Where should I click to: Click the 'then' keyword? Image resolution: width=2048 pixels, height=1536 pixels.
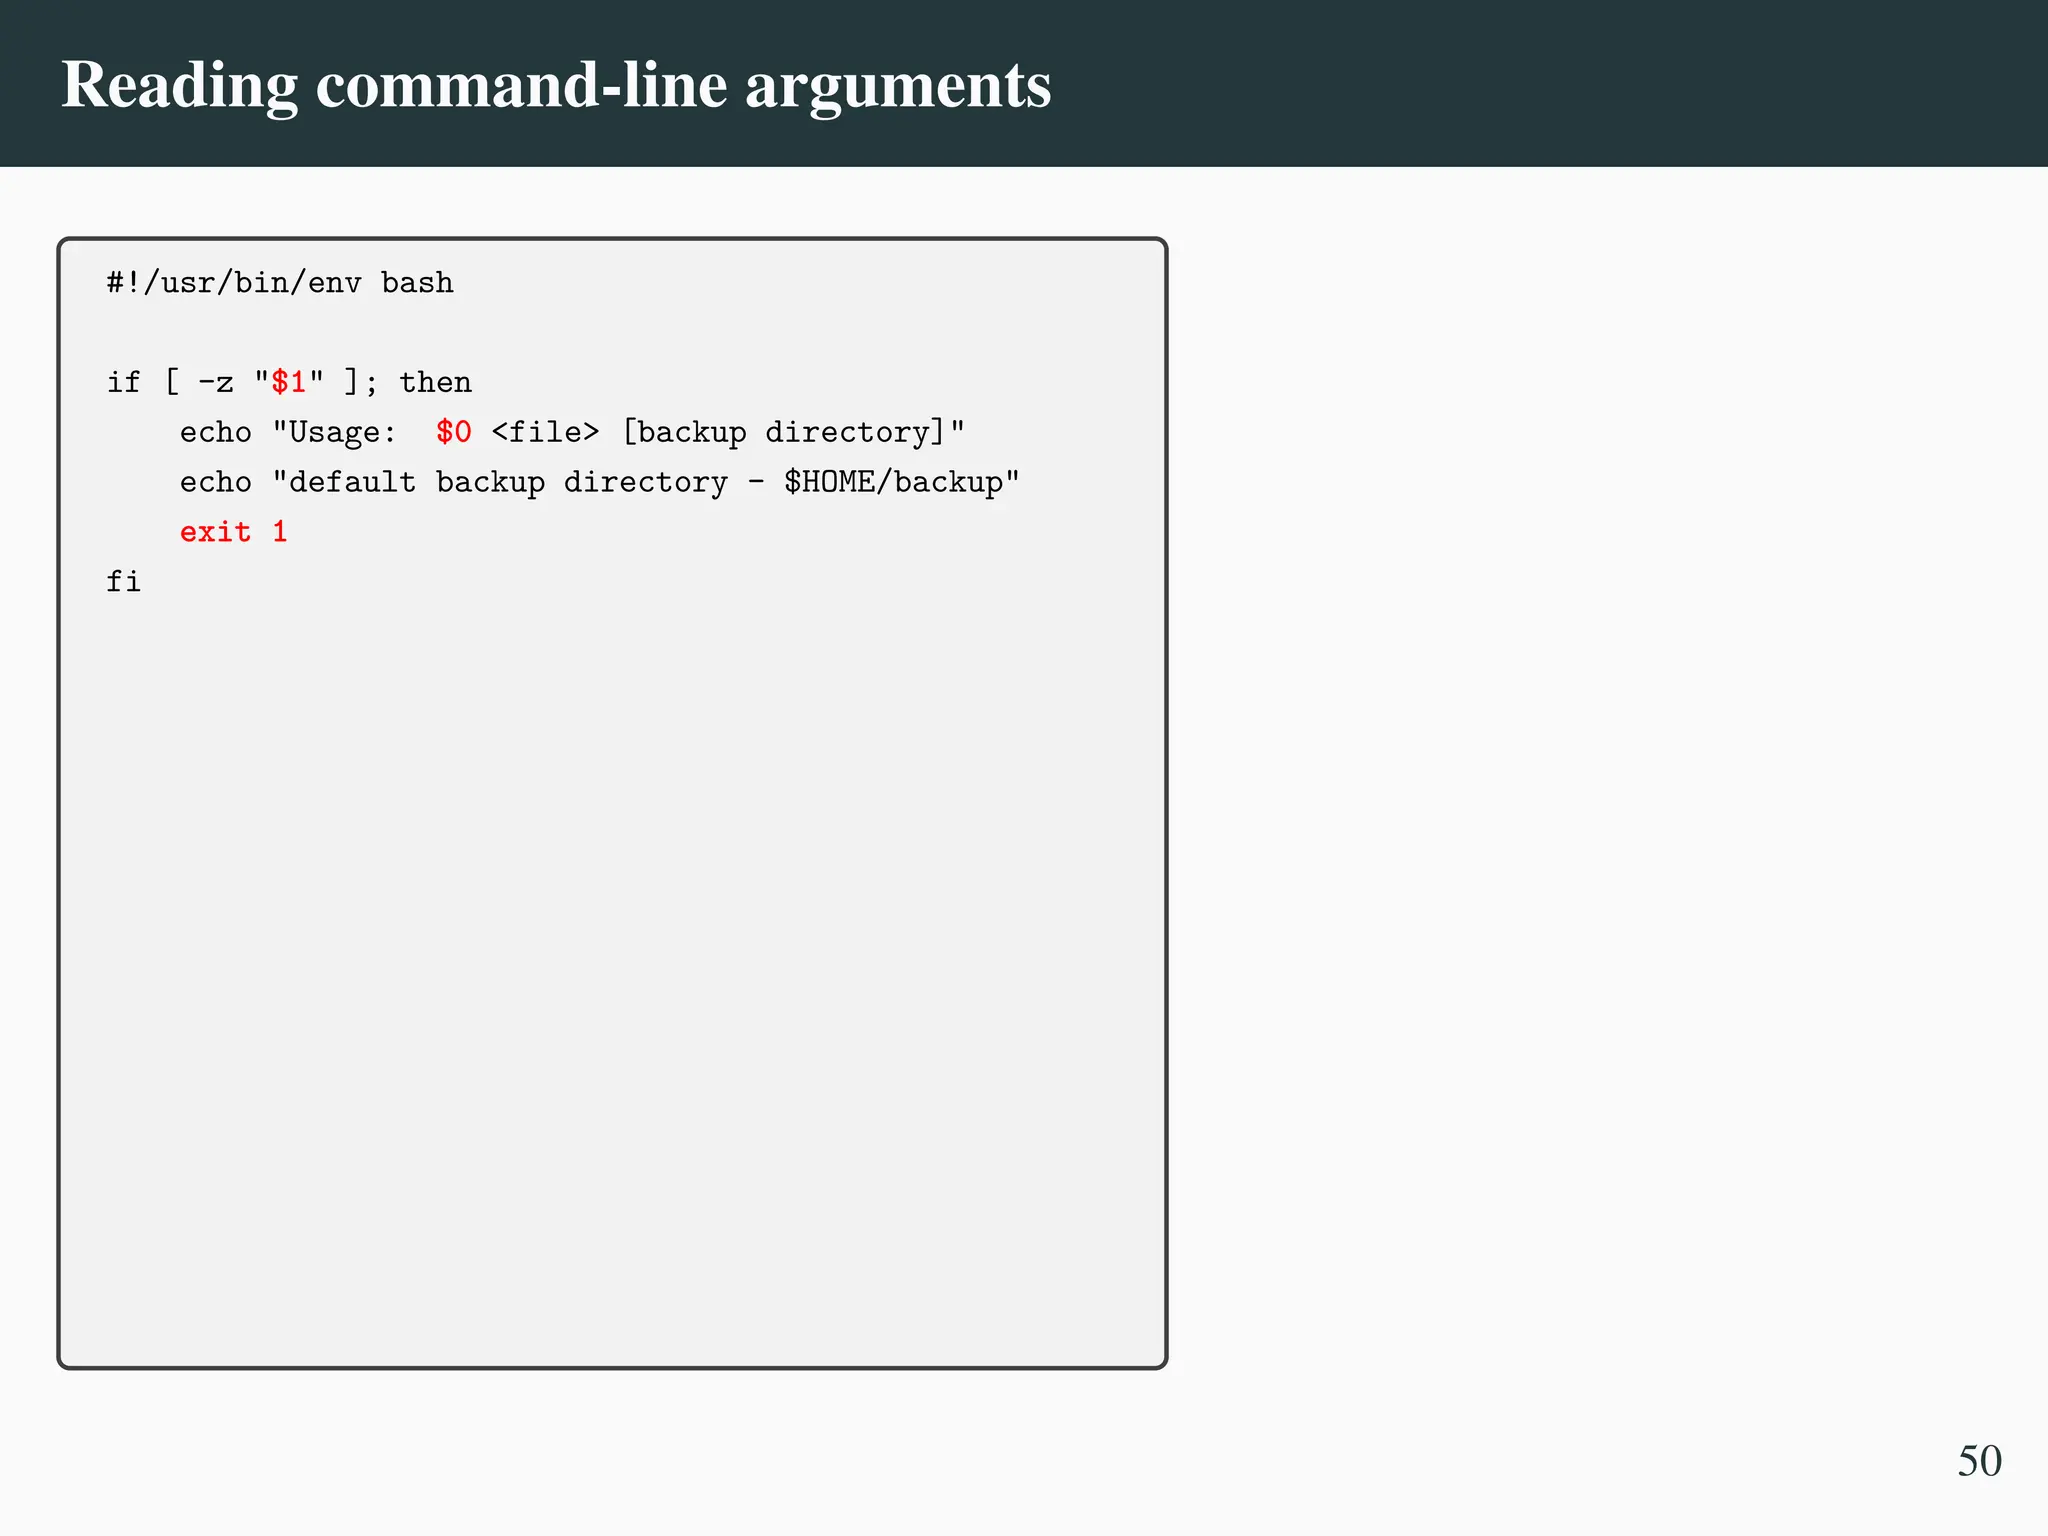435,382
